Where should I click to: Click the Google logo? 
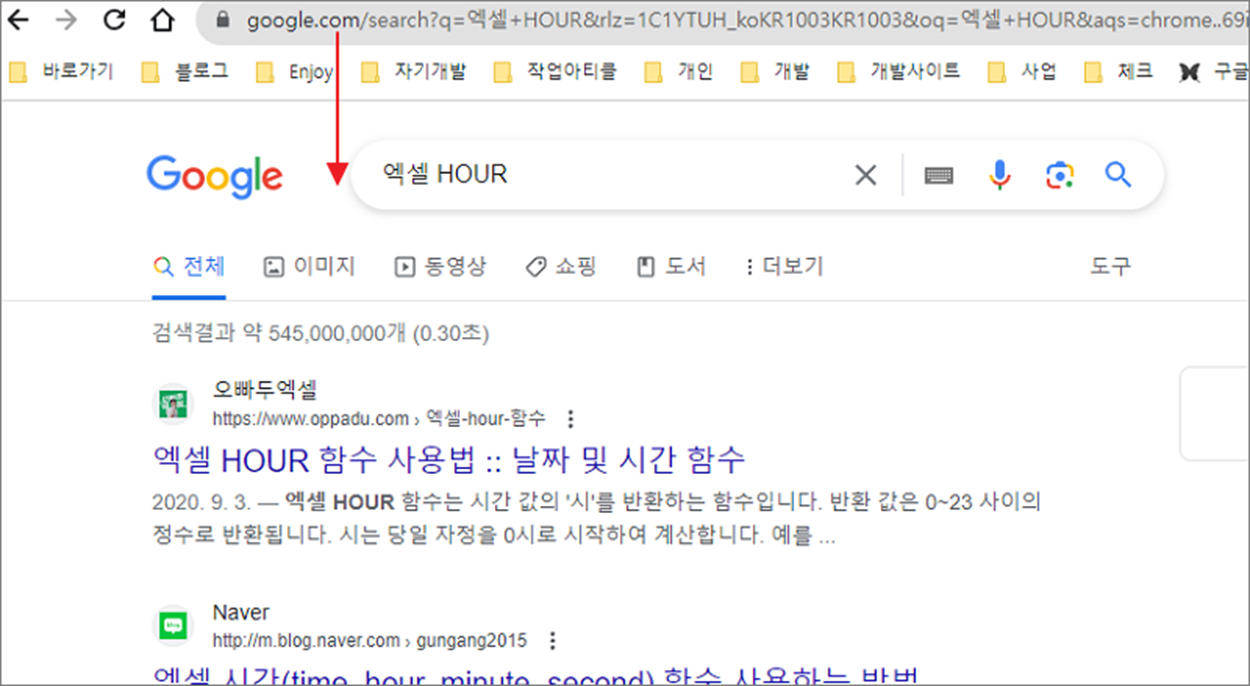[x=214, y=177]
